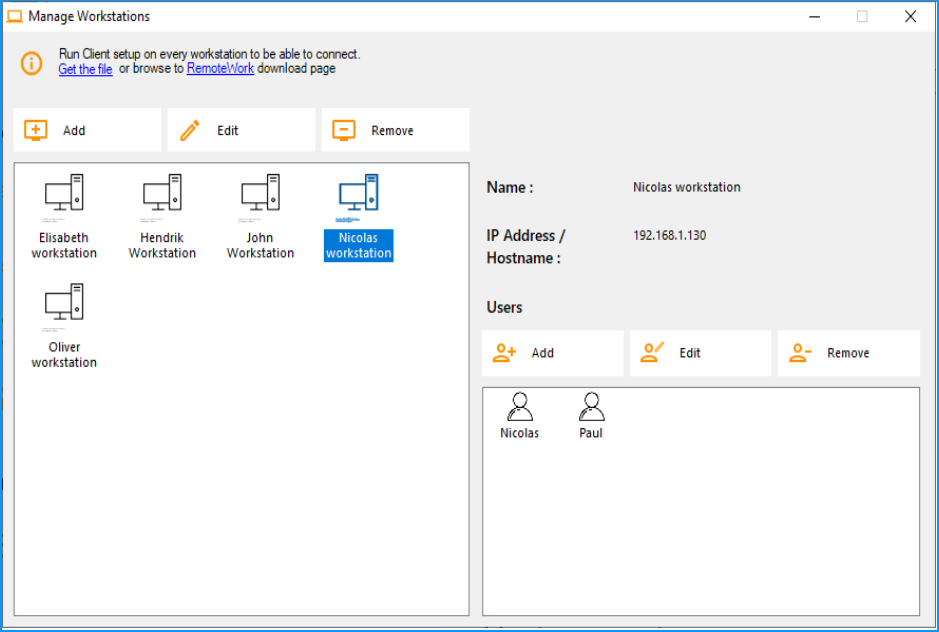Select the Oliver workstation icon
This screenshot has width=939, height=632.
(x=64, y=325)
